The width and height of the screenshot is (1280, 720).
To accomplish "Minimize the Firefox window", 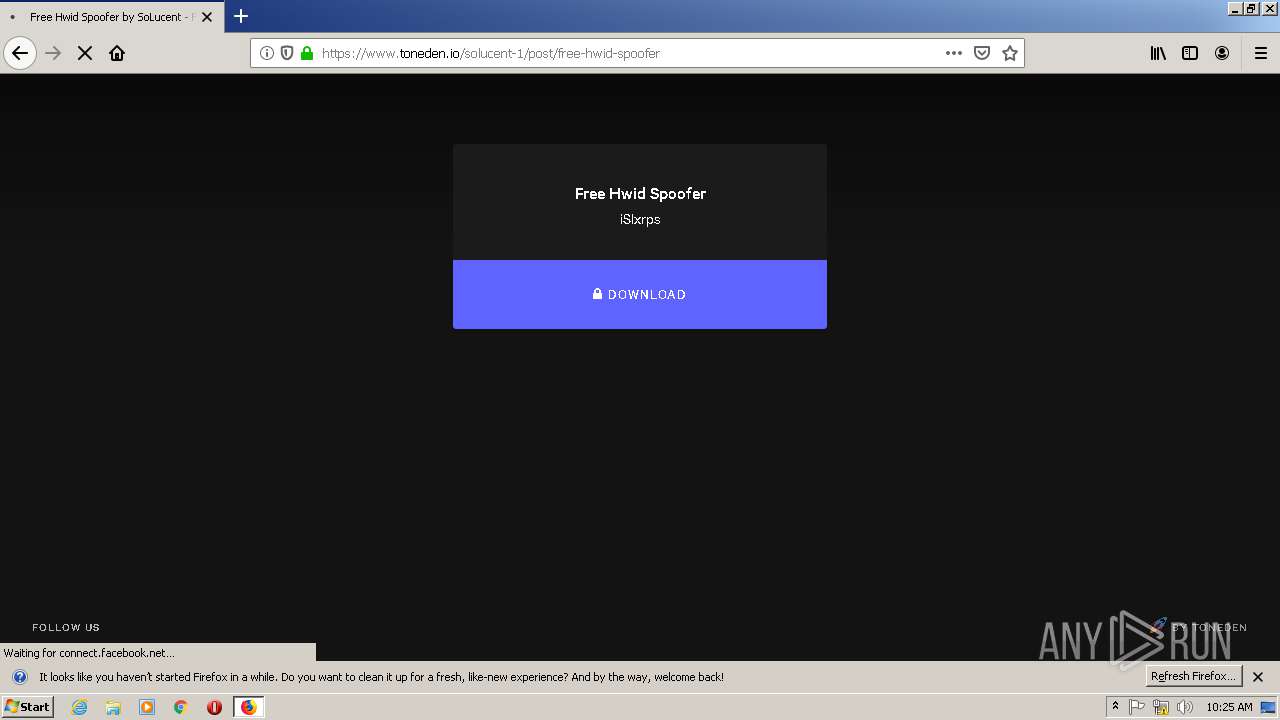I will pyautogui.click(x=1235, y=8).
